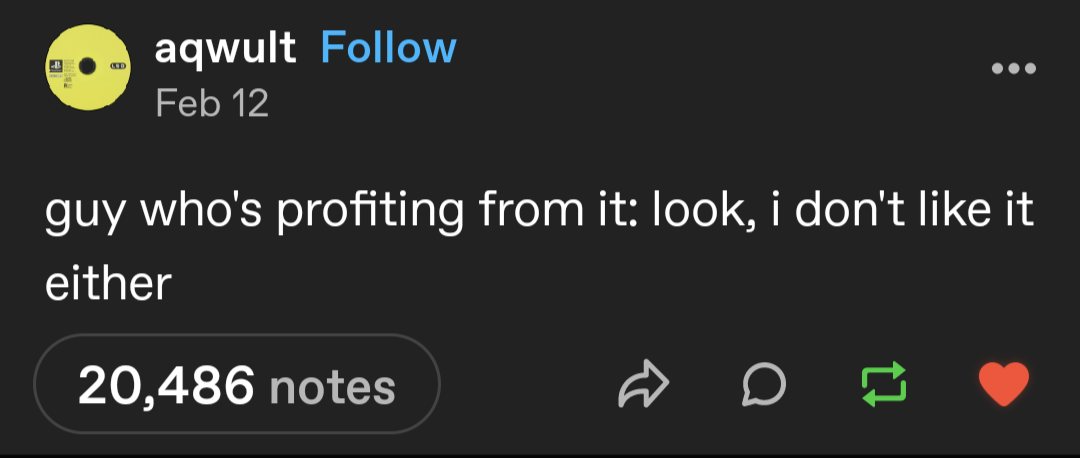The width and height of the screenshot is (1080, 458).
Task: Click the red heart like icon
Action: [x=1002, y=385]
